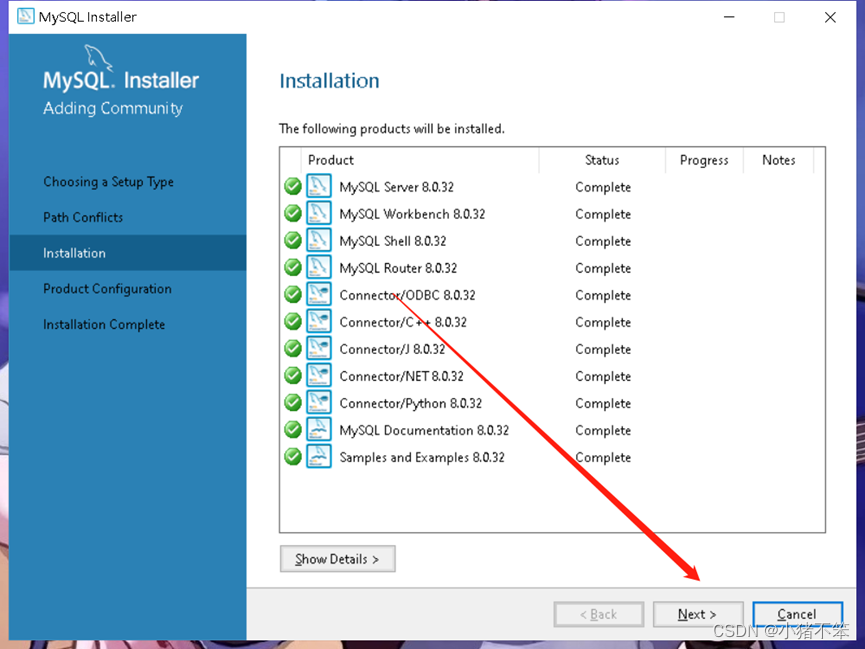
Task: Click Complete status for MySQL Documentation
Action: [x=603, y=430]
